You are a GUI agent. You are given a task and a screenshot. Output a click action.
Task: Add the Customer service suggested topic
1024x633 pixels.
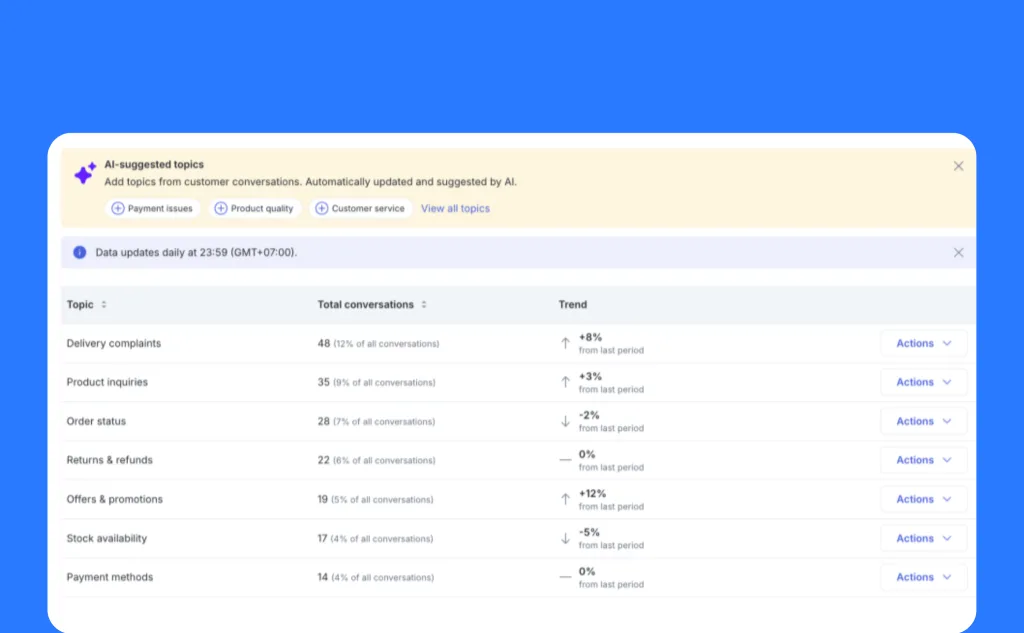360,208
